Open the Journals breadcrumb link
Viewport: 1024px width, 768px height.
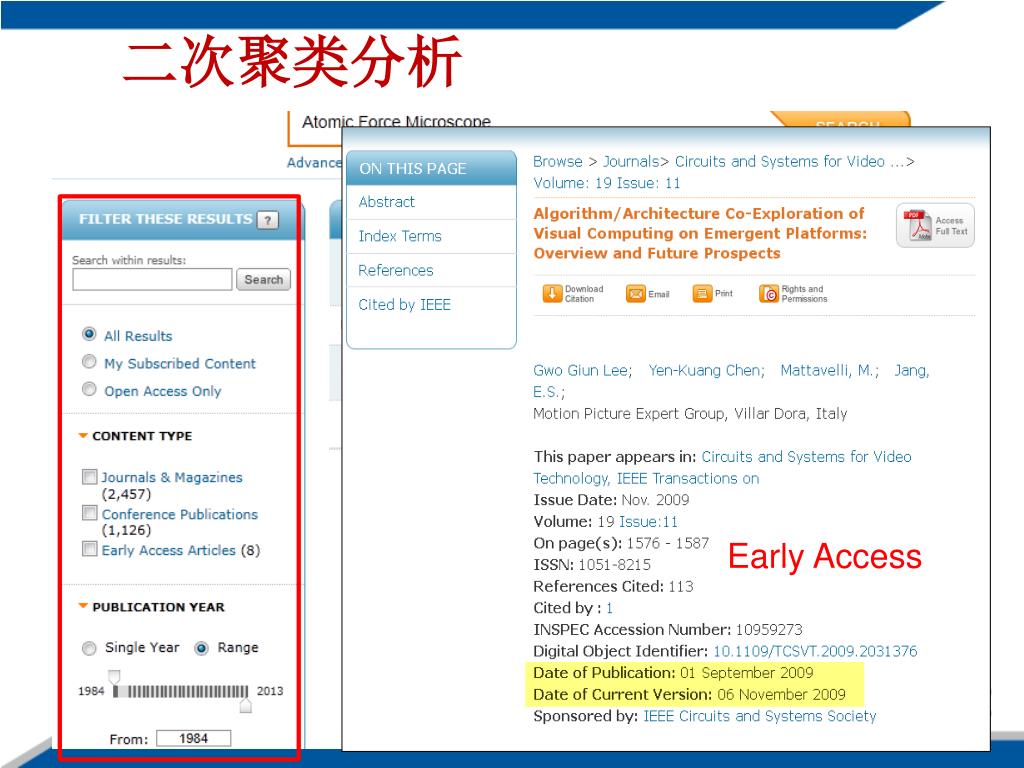point(630,161)
